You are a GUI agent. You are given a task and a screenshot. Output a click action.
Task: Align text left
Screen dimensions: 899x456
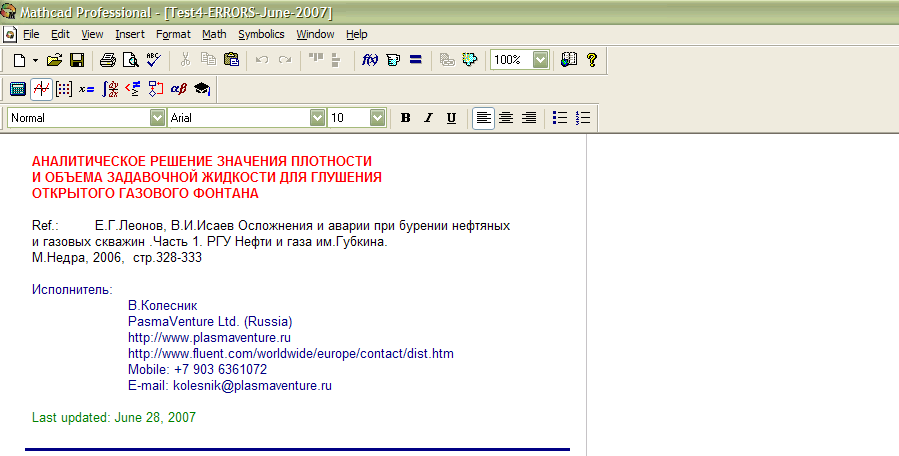point(483,118)
